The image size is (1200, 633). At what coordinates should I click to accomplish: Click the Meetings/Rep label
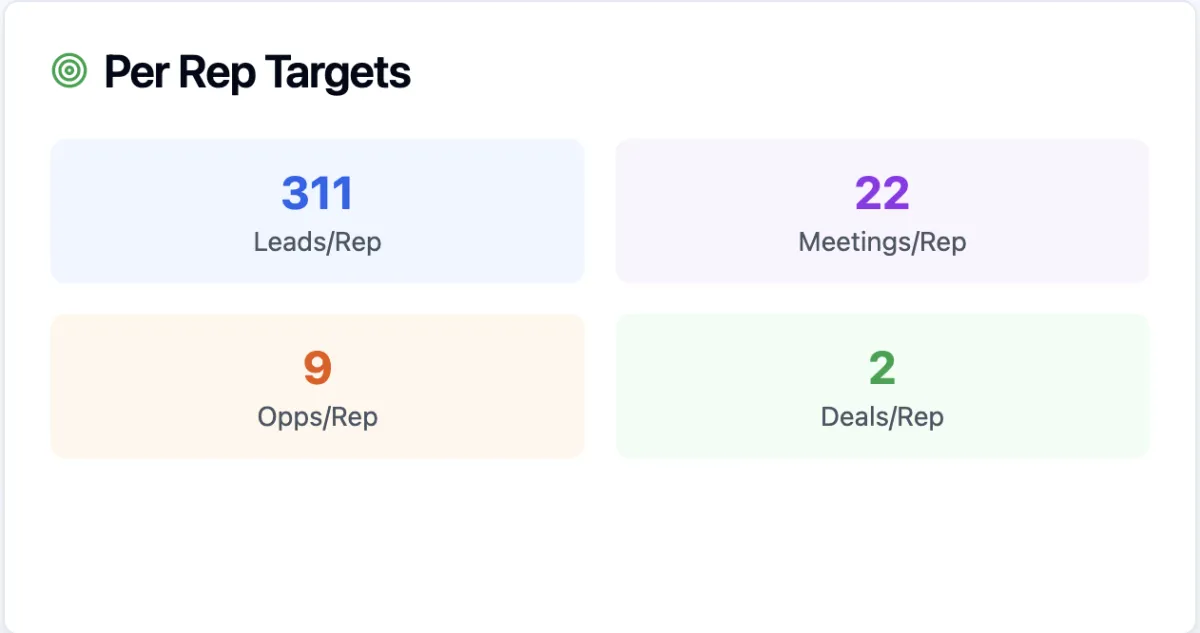point(882,242)
